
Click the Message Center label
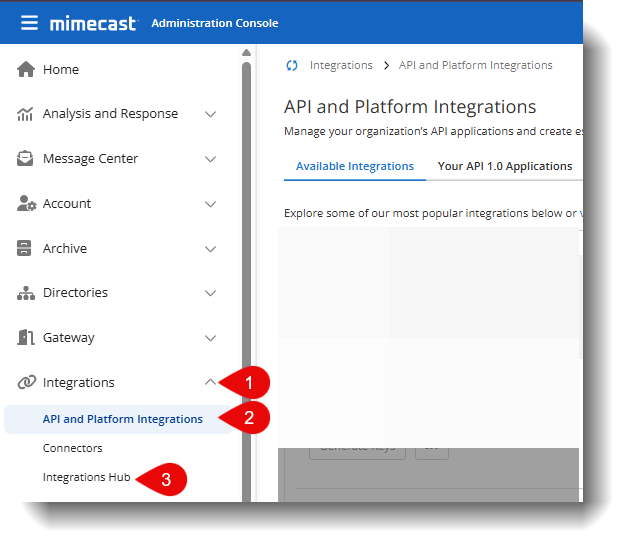(x=90, y=159)
